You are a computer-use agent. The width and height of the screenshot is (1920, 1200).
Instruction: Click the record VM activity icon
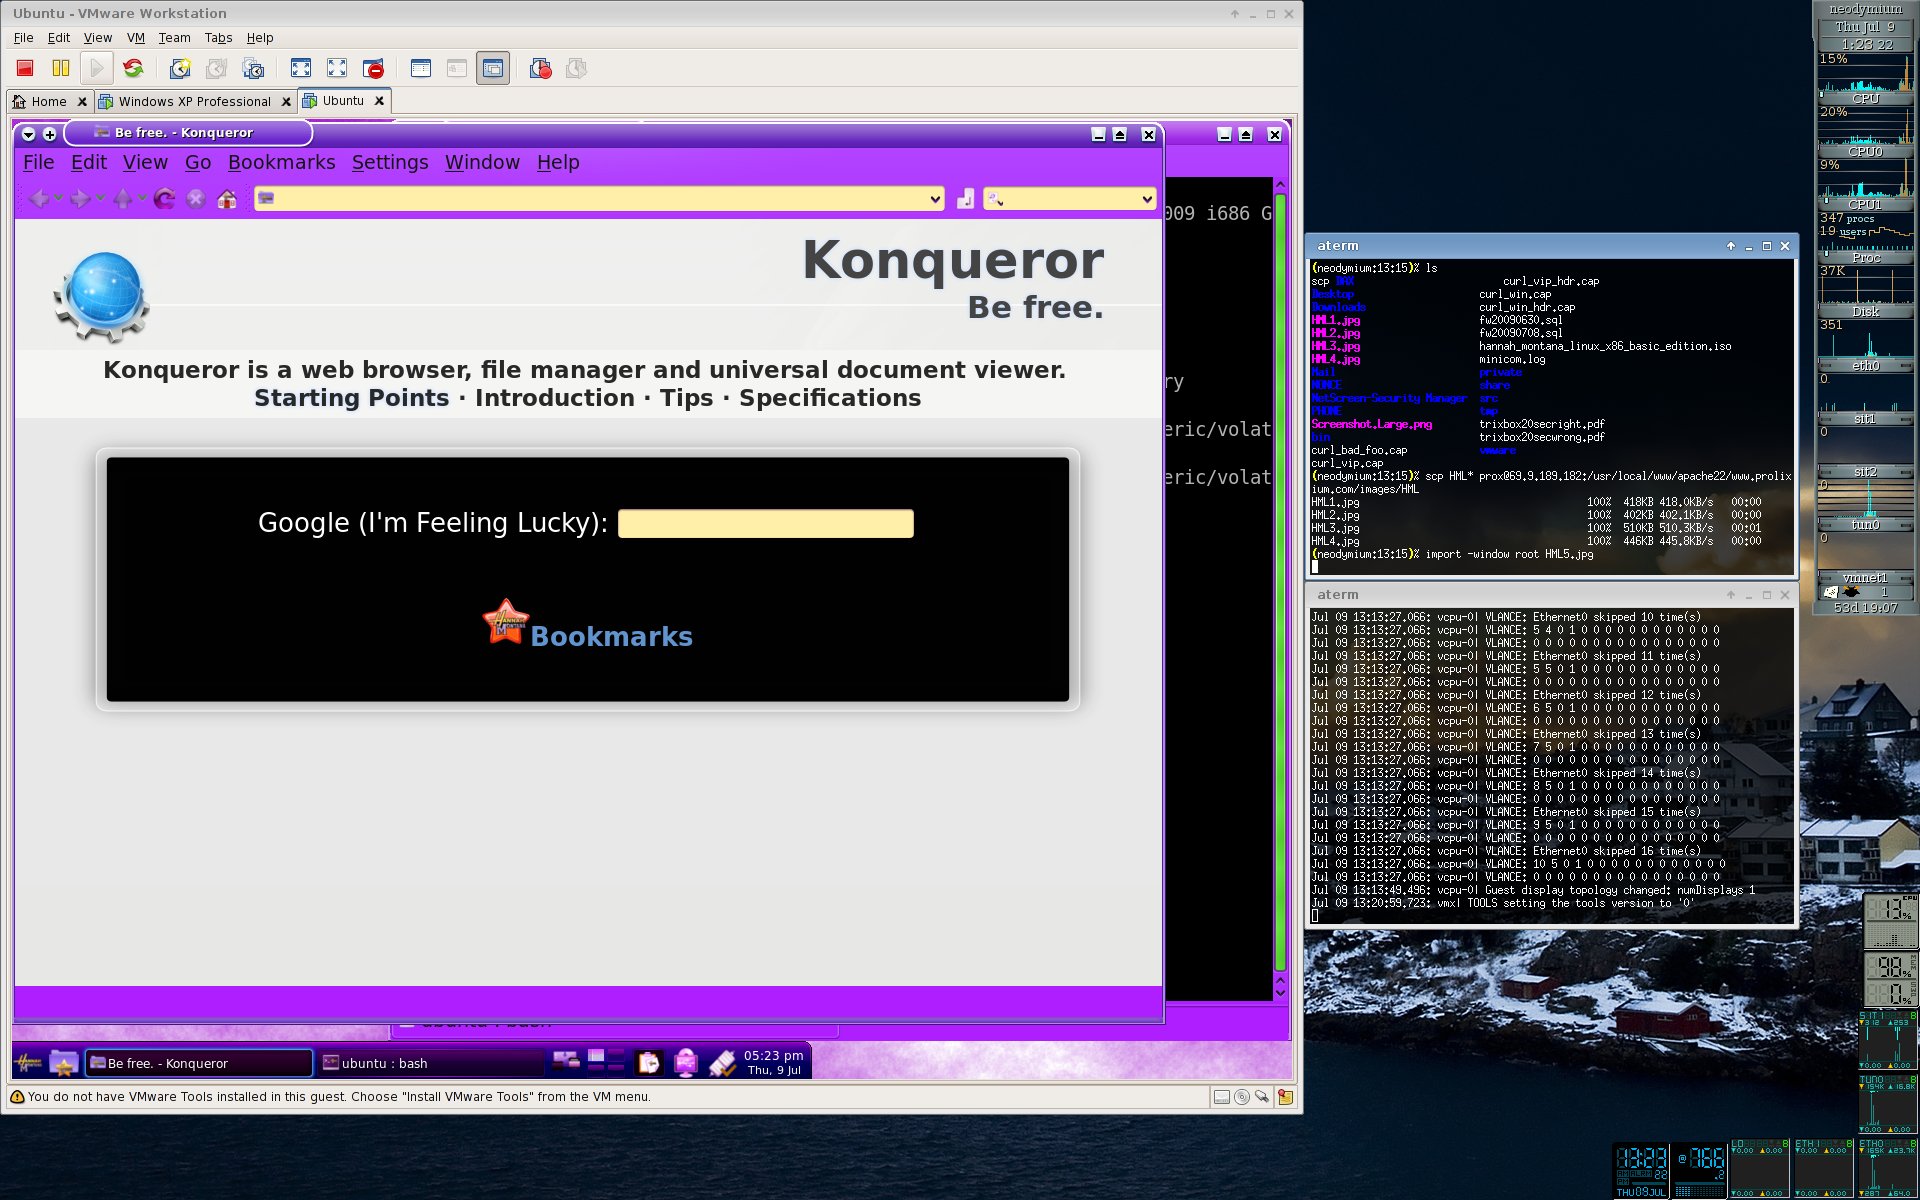point(540,68)
